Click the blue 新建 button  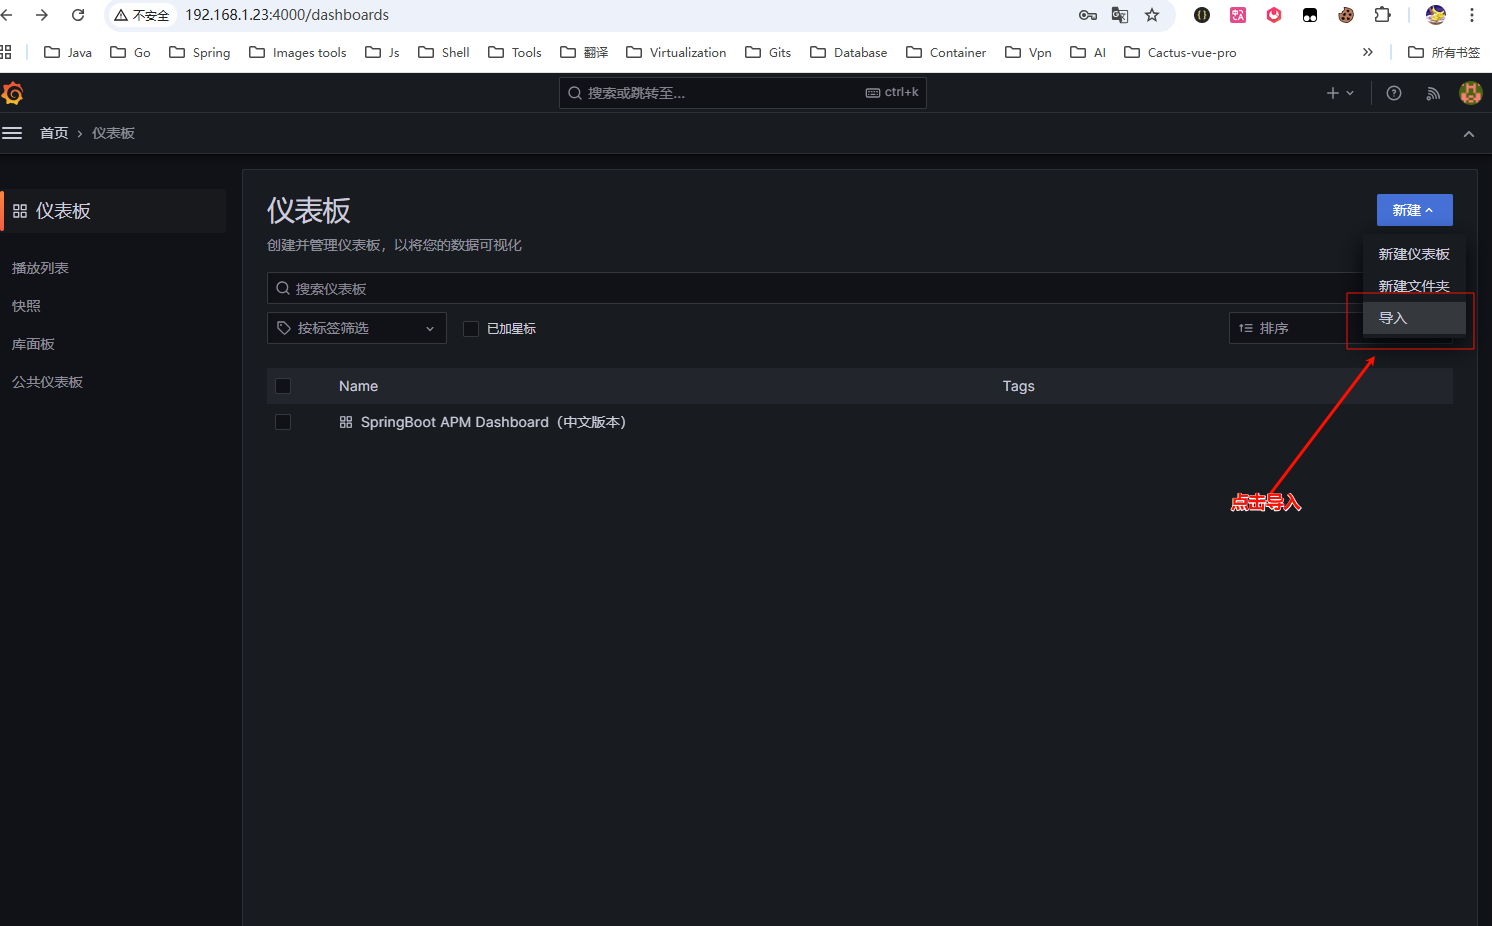click(1413, 210)
